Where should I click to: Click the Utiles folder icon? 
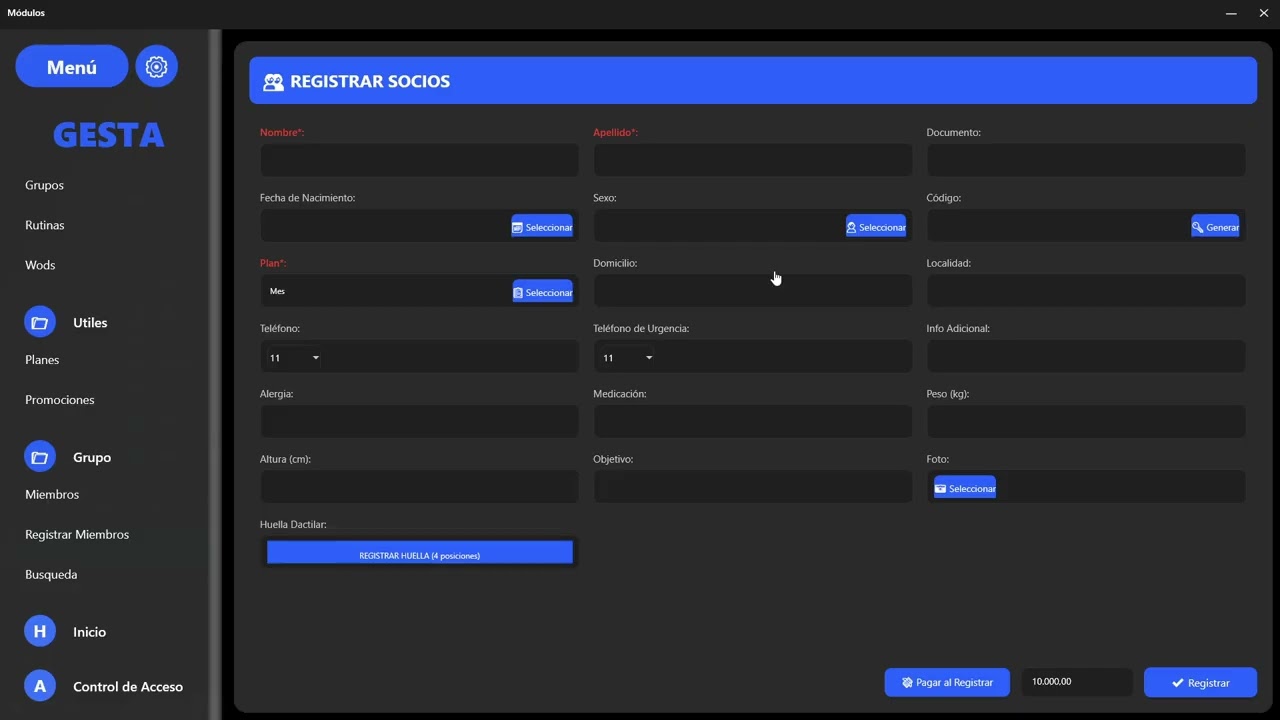click(40, 322)
